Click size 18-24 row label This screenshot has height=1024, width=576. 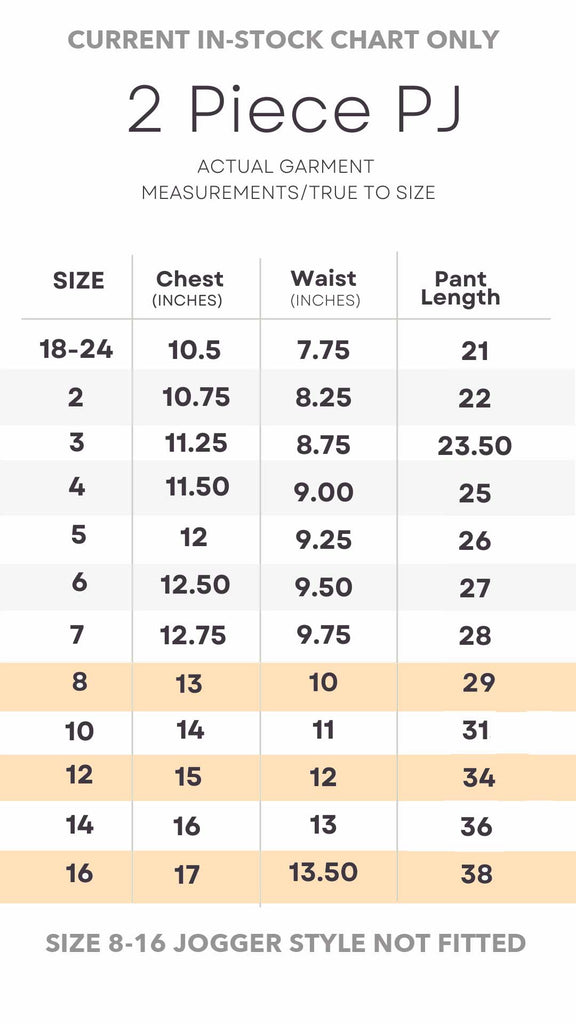tap(76, 350)
